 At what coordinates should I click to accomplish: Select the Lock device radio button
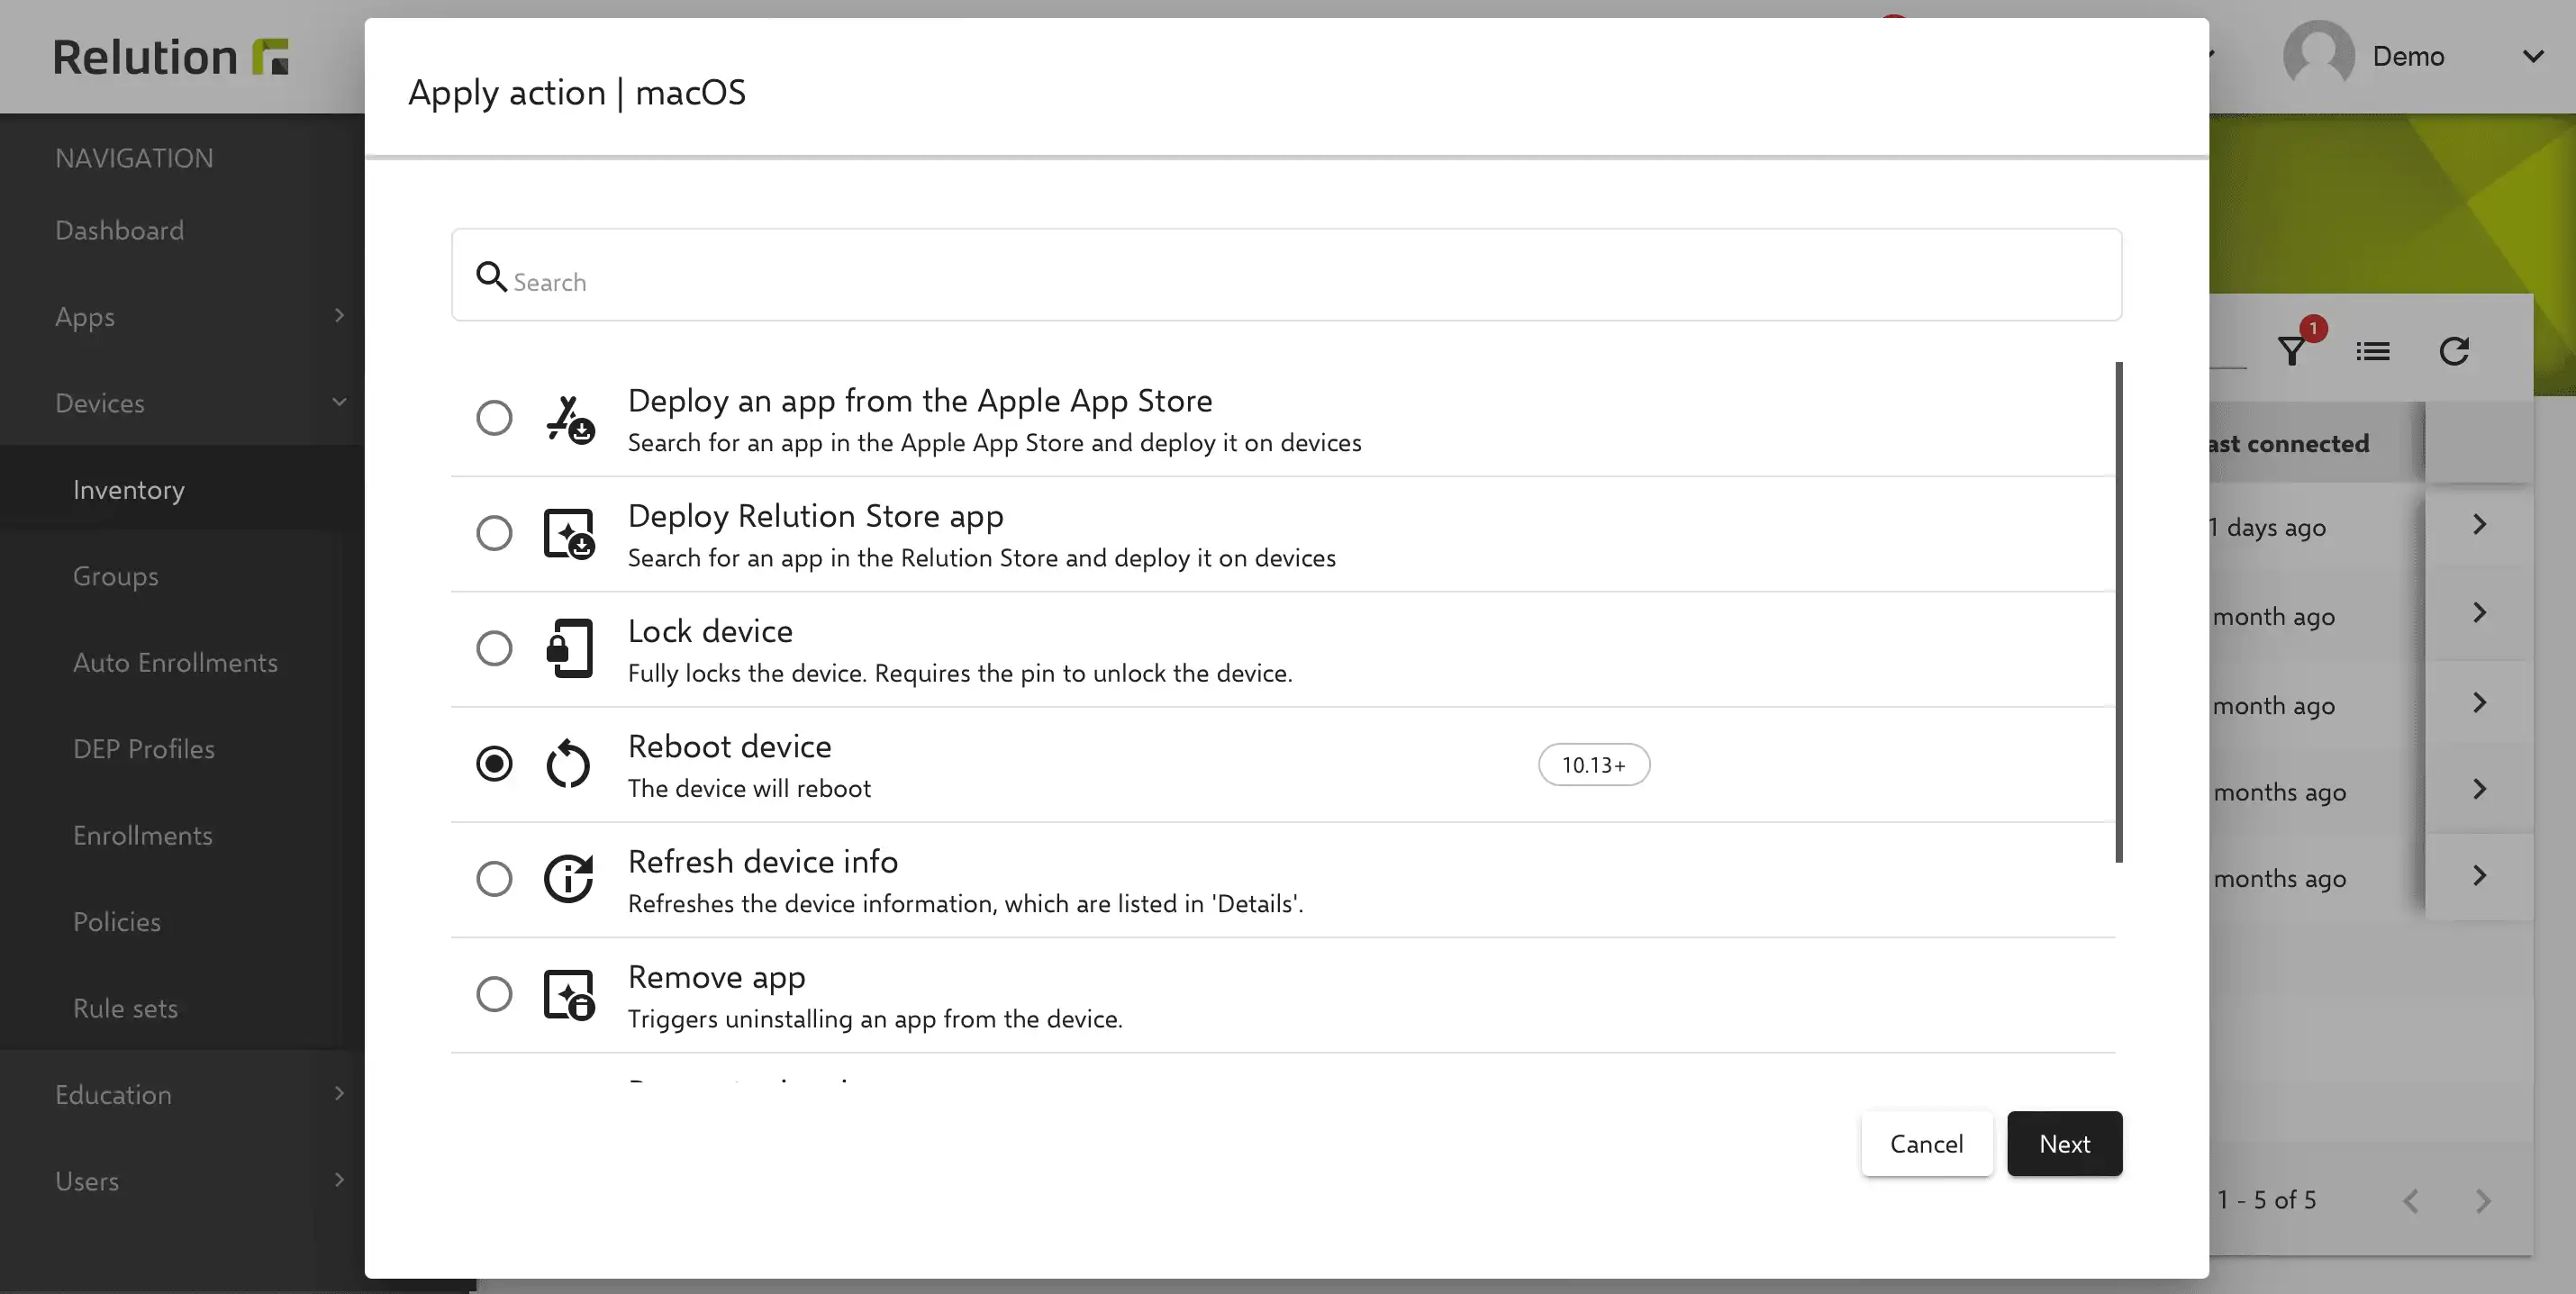(494, 648)
